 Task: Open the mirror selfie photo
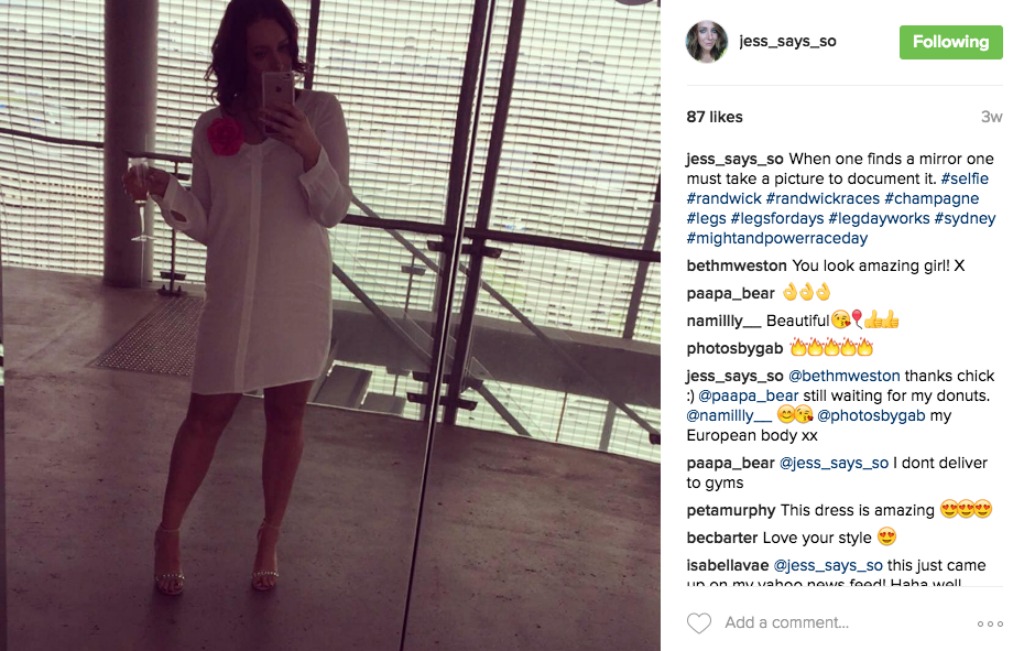pyautogui.click(x=330, y=325)
